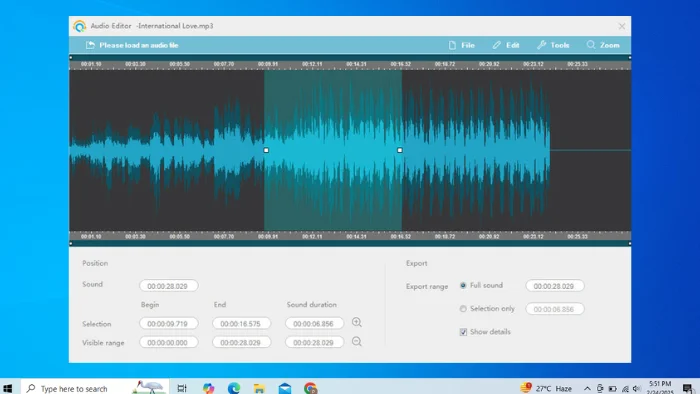Click the right selection handle on waveform
The width and height of the screenshot is (700, 394).
tap(400, 150)
